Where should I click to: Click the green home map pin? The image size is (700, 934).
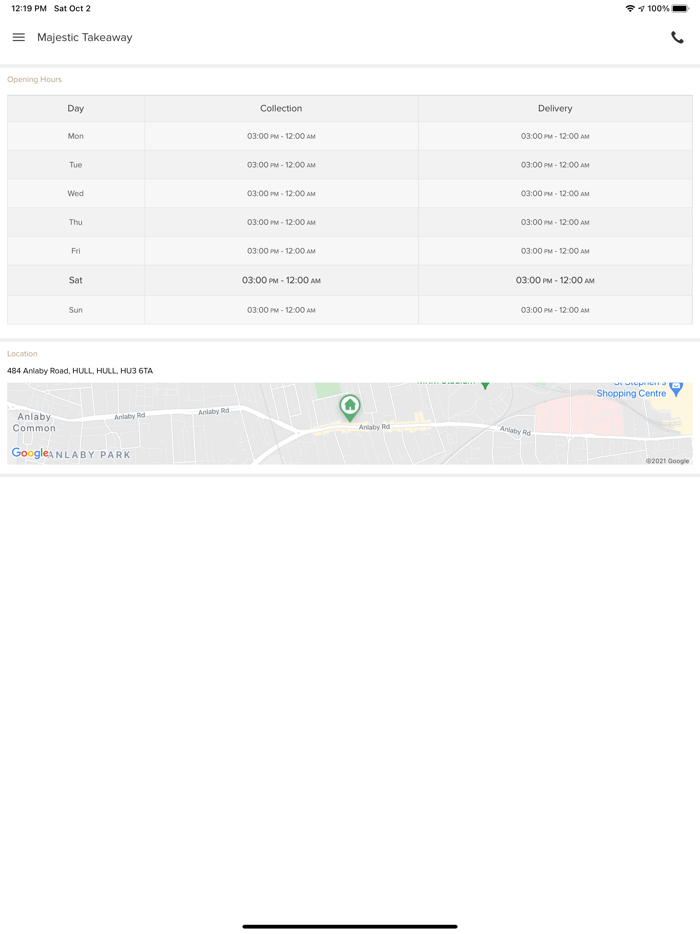pyautogui.click(x=349, y=406)
